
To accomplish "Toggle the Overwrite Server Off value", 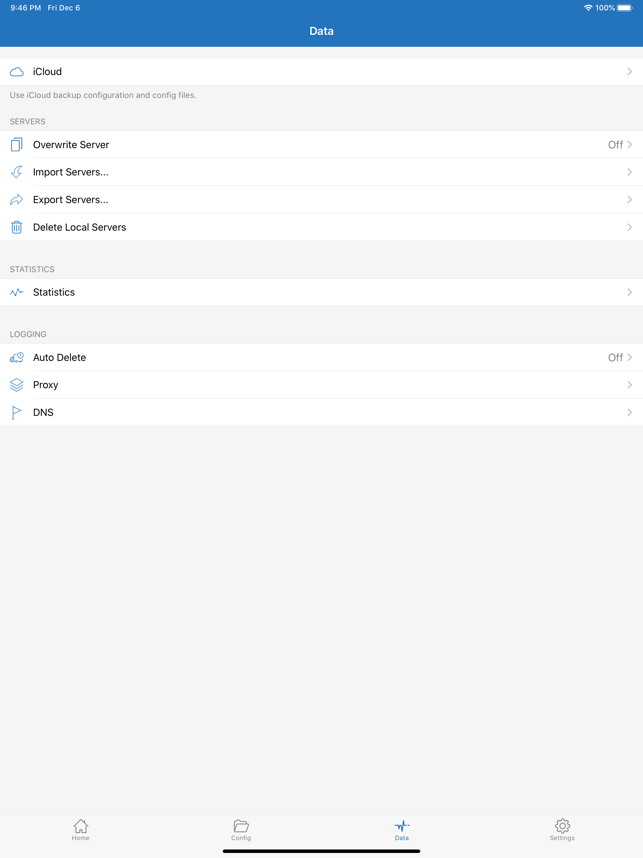I will tap(615, 144).
